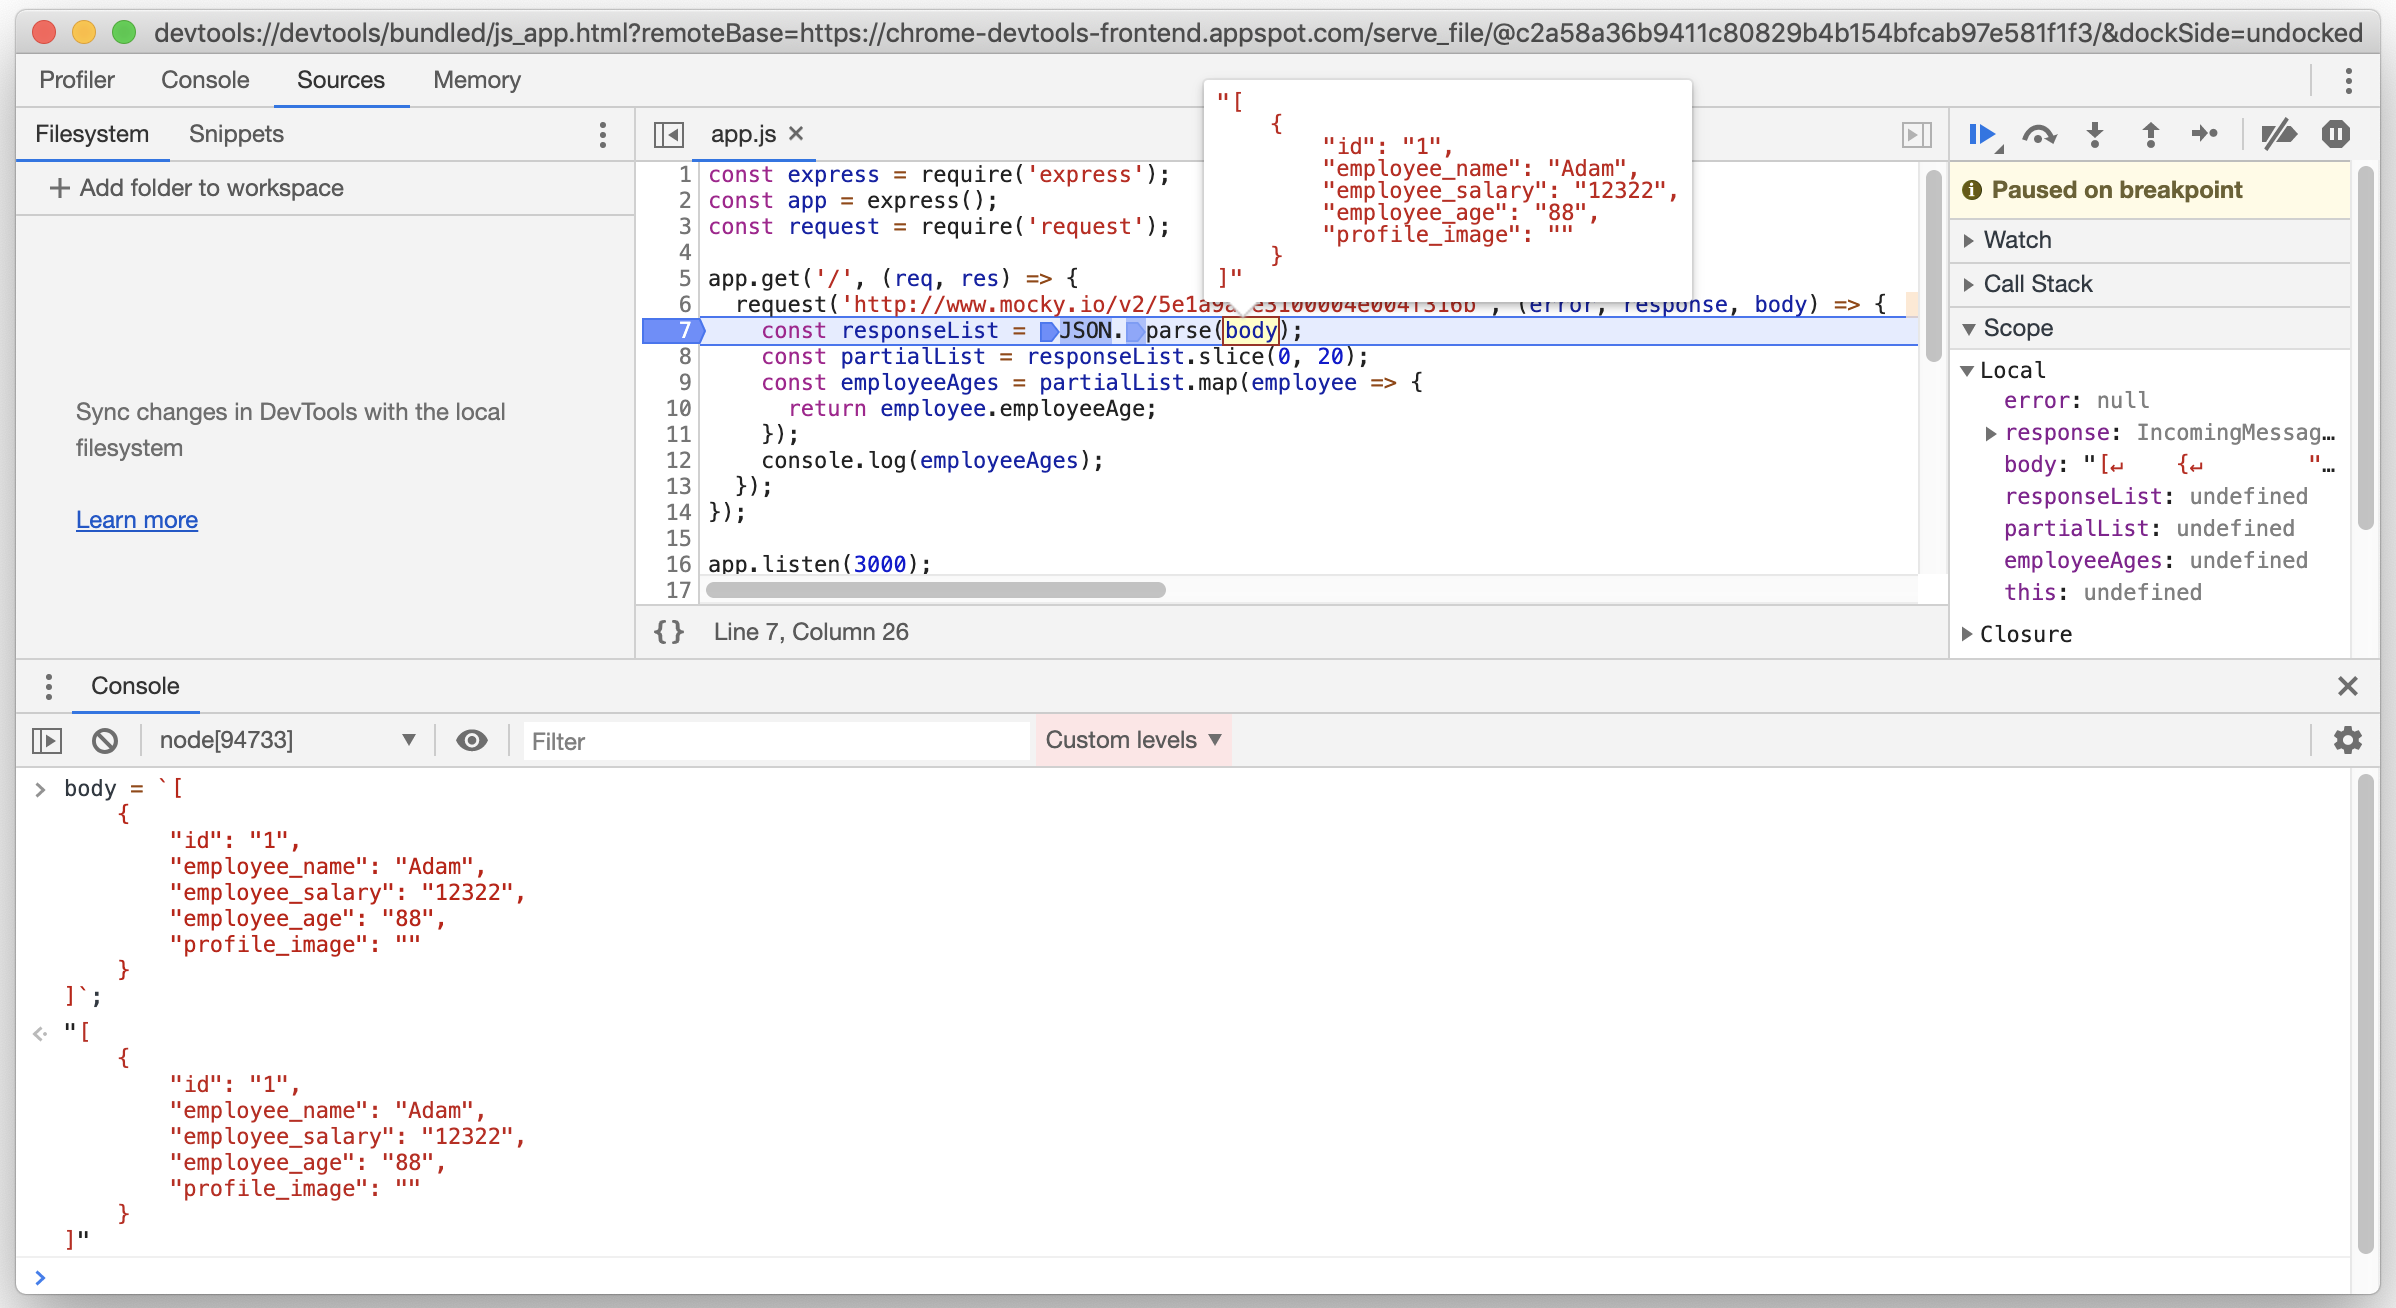Image resolution: width=2396 pixels, height=1308 pixels.
Task: Deactivate all breakpoints
Action: coord(2279,134)
